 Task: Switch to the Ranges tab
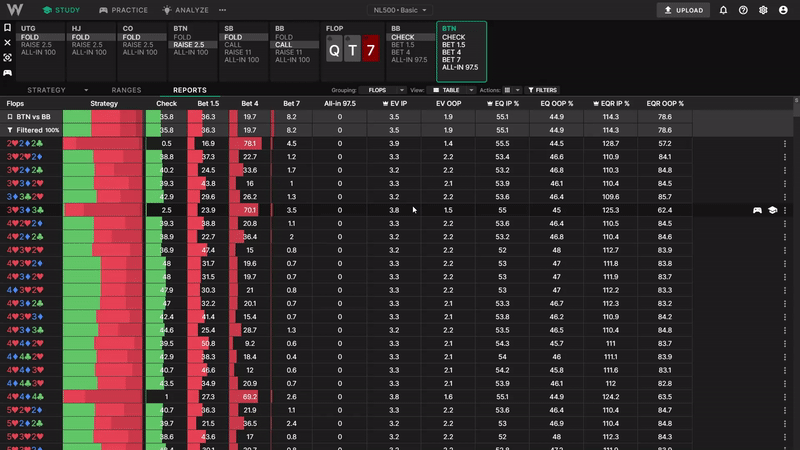tap(126, 90)
